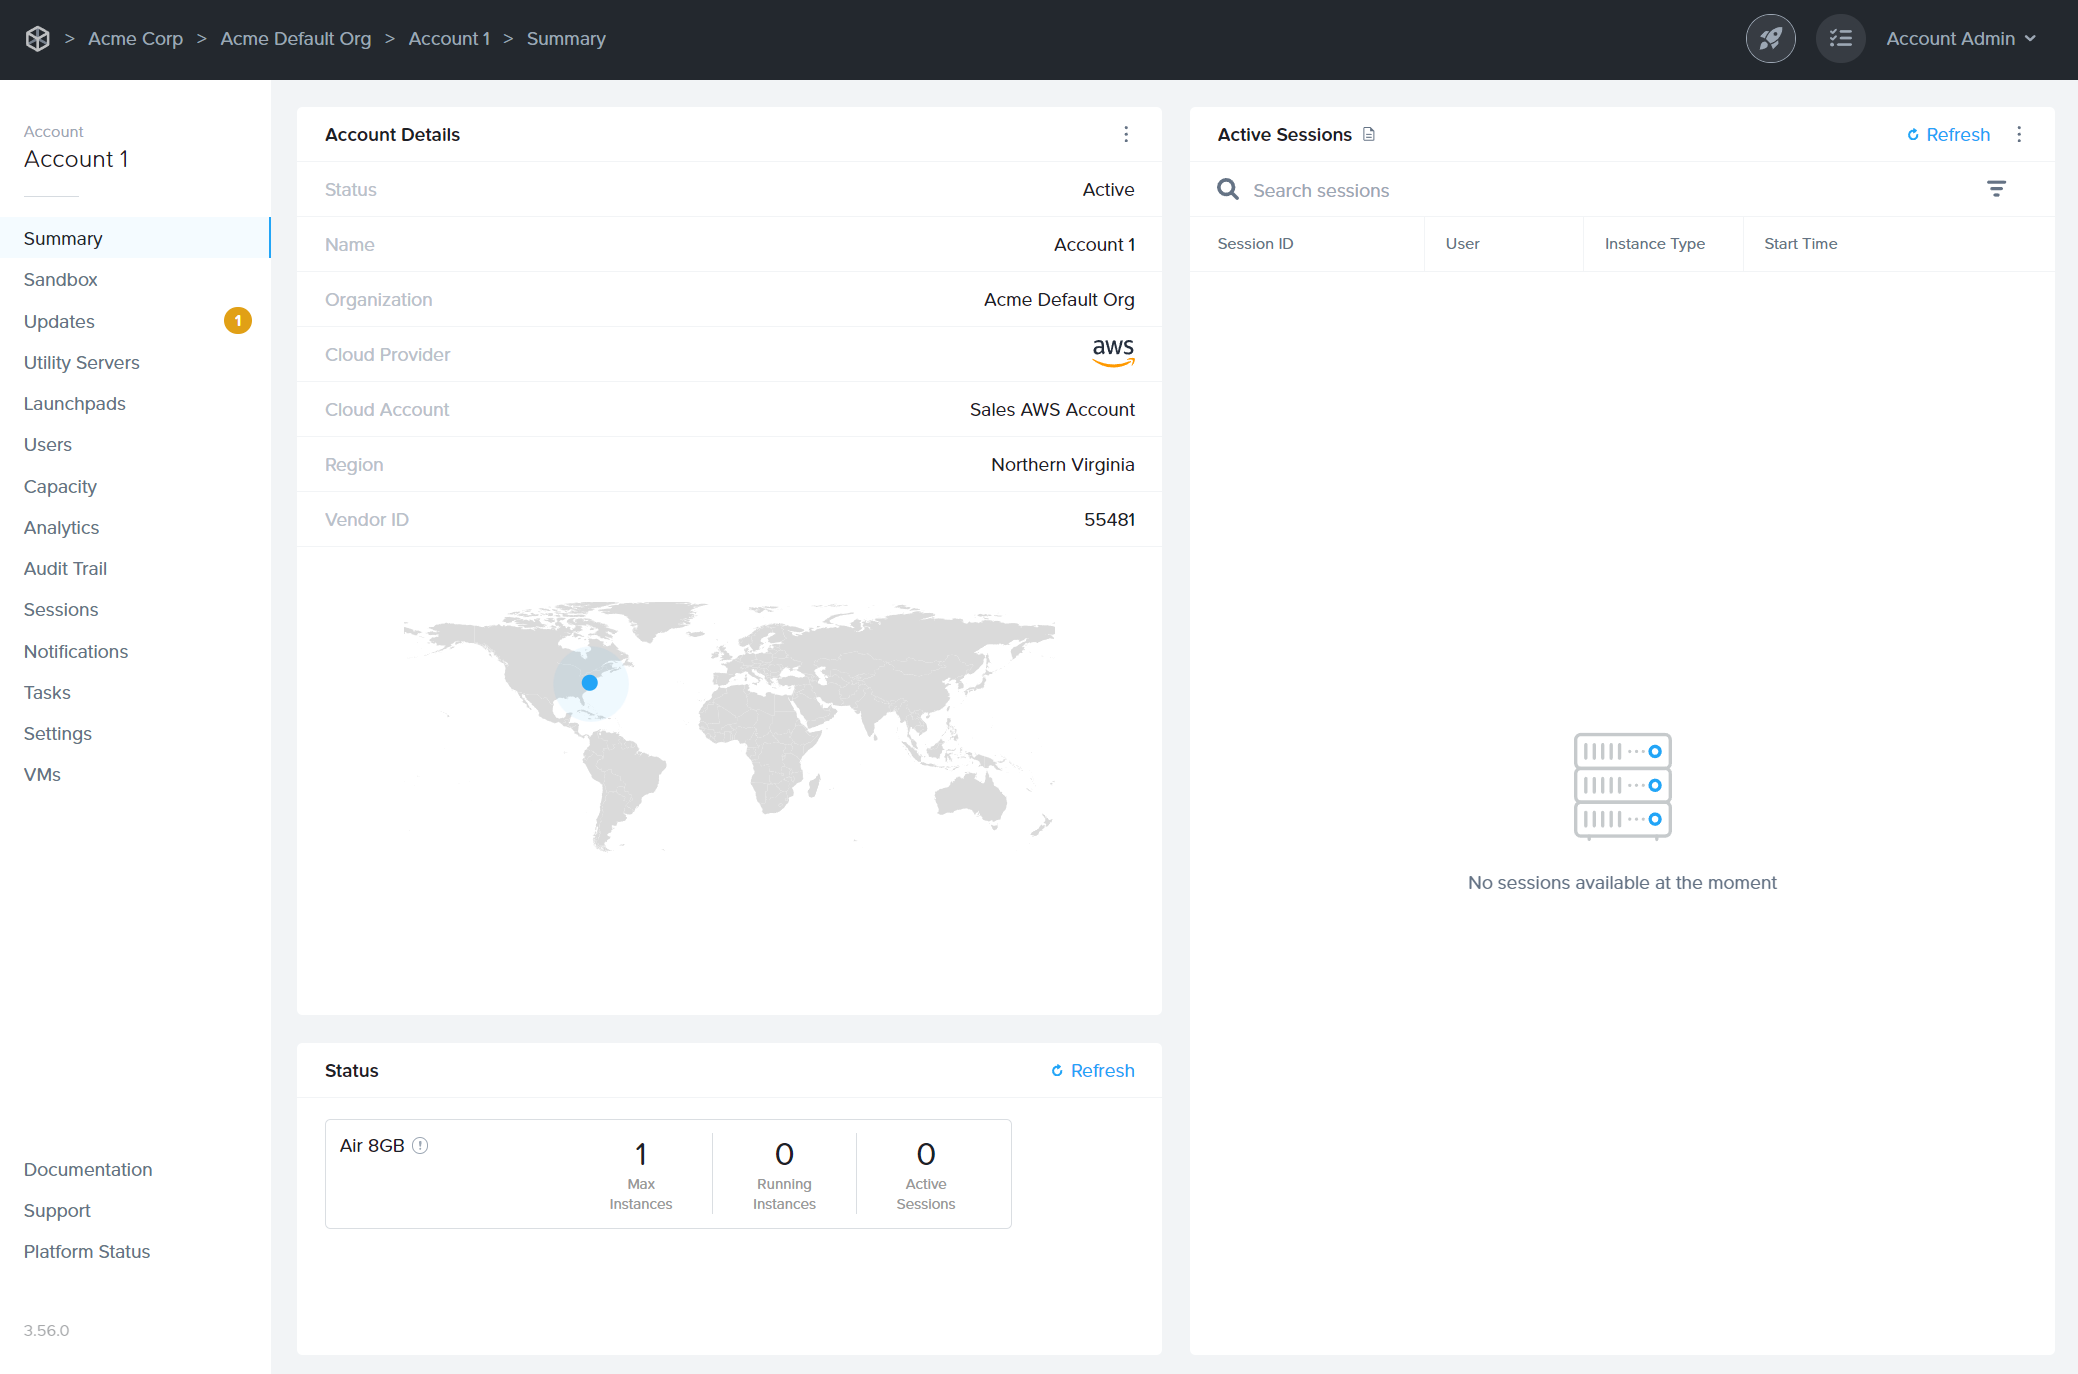The height and width of the screenshot is (1374, 2078).
Task: Refresh the Status panel
Action: (1092, 1070)
